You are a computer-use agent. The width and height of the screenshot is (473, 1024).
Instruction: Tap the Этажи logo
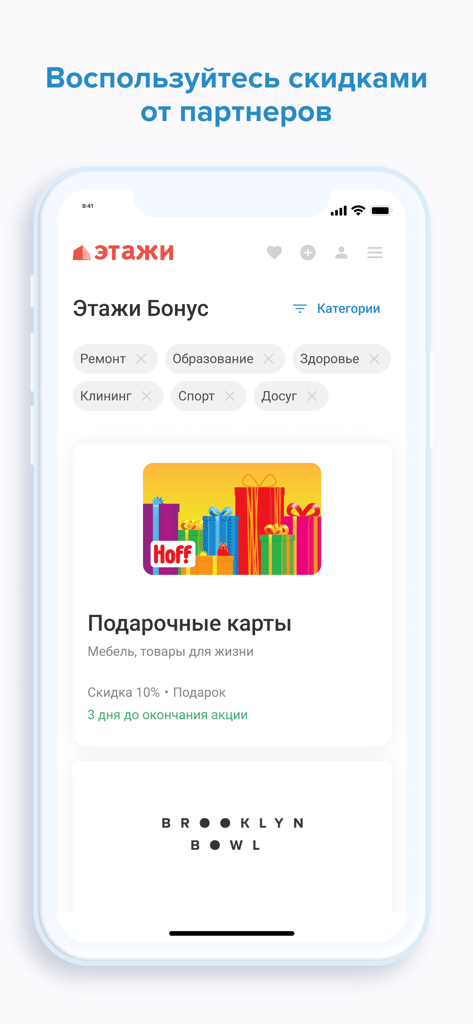[123, 252]
